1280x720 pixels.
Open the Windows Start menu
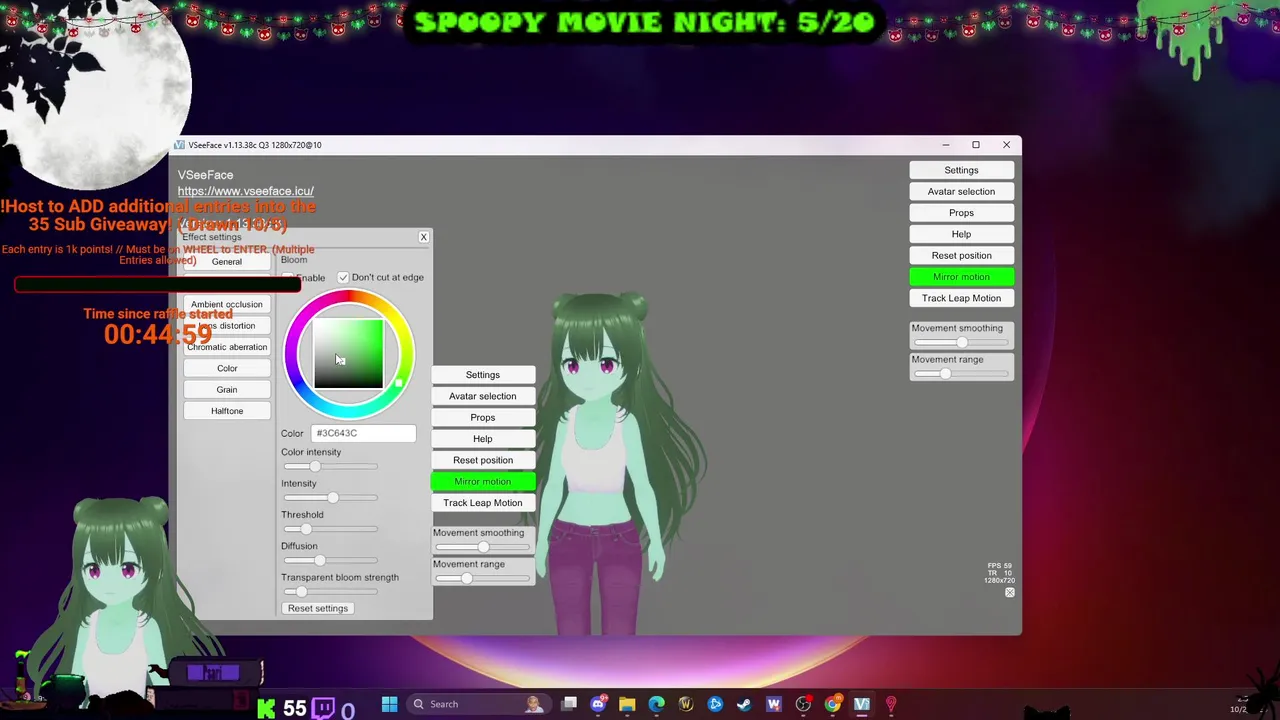pyautogui.click(x=389, y=704)
